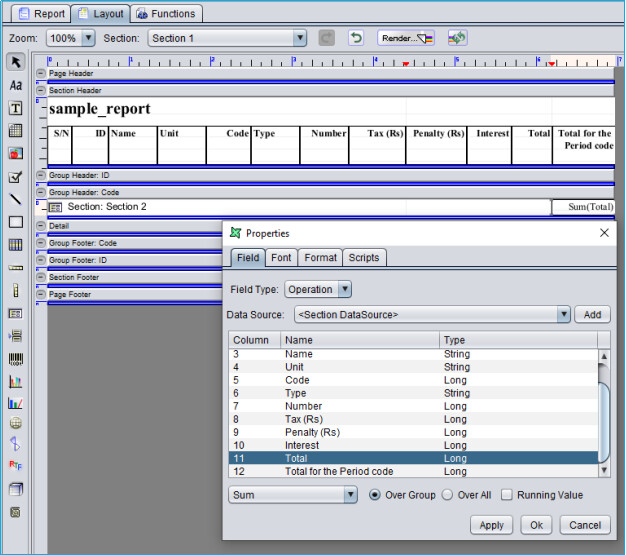
Task: Select the arrow pointer tool
Action: (16, 62)
